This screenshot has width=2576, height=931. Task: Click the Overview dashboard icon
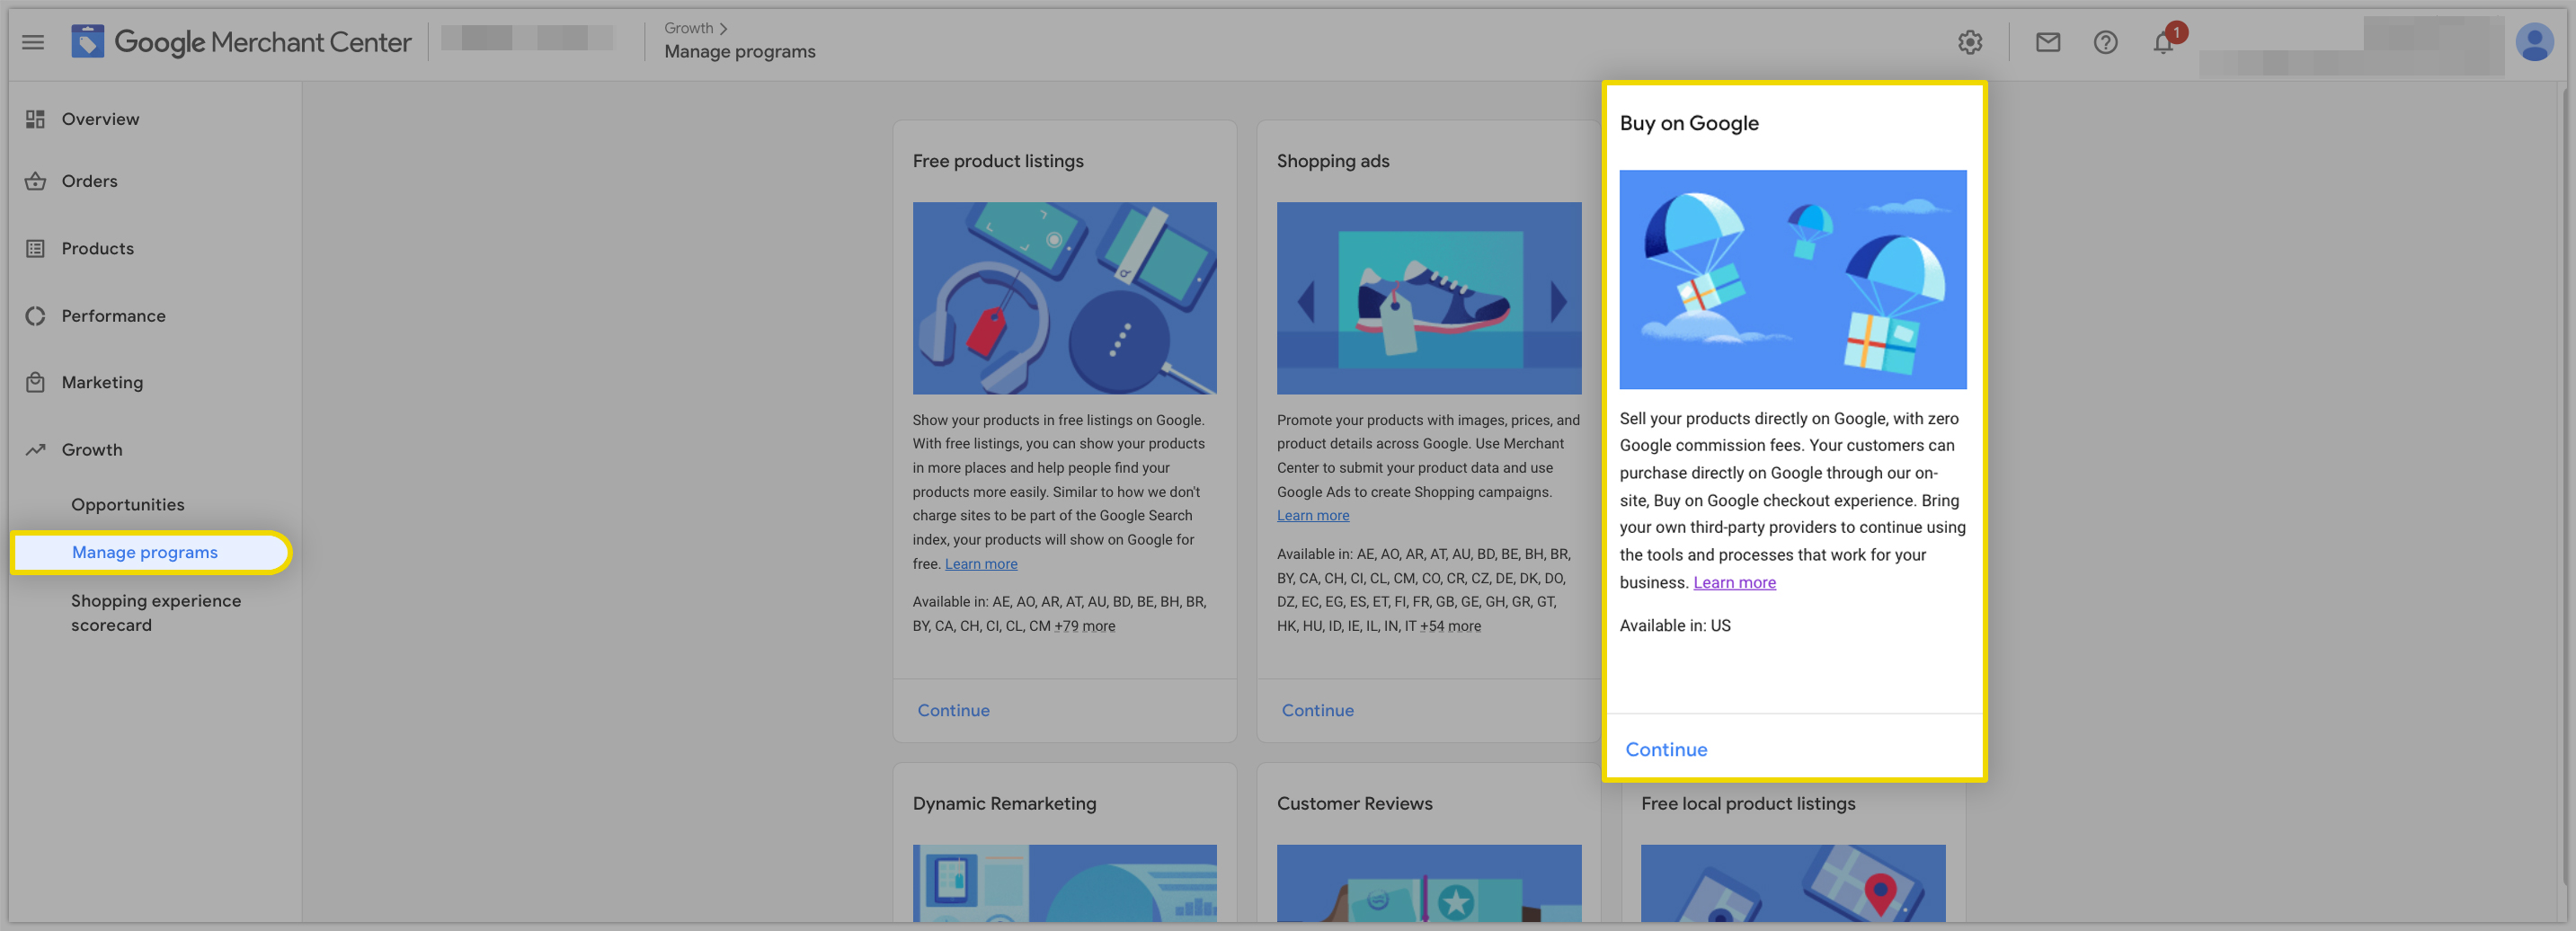36,119
